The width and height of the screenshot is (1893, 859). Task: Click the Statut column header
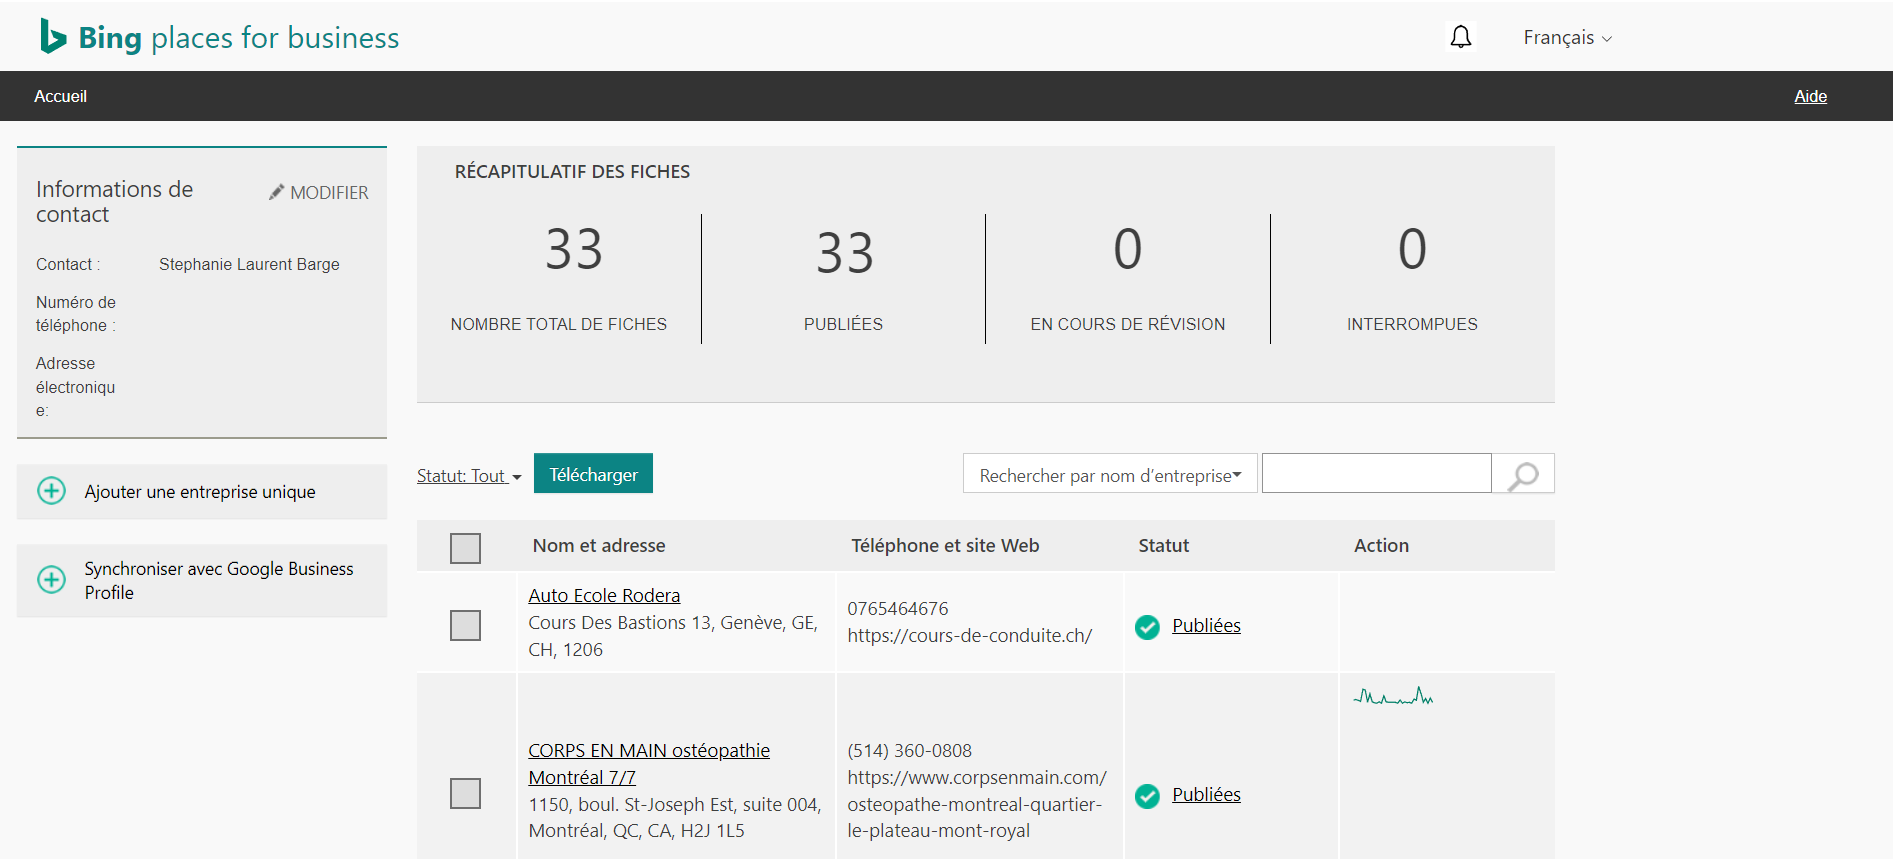(1163, 546)
